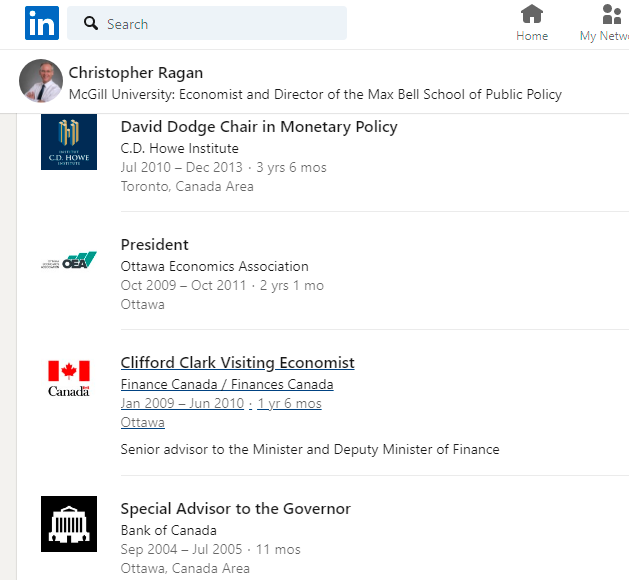The width and height of the screenshot is (629, 580).
Task: Open the My Network icon
Action: [612, 14]
